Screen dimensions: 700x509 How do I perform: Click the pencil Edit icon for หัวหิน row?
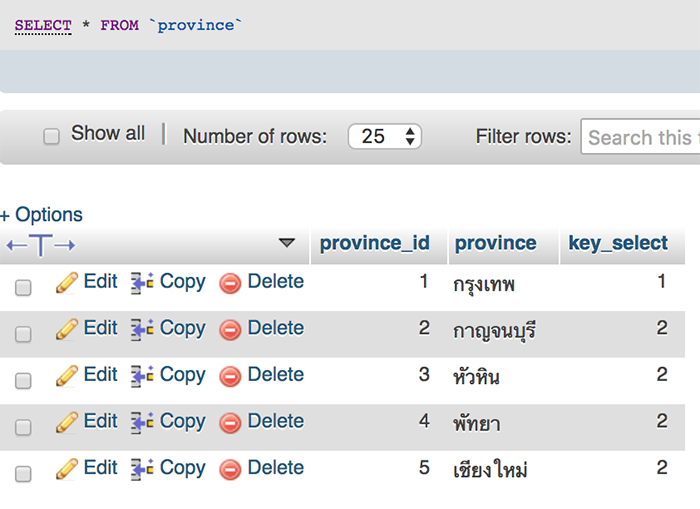[x=67, y=376]
